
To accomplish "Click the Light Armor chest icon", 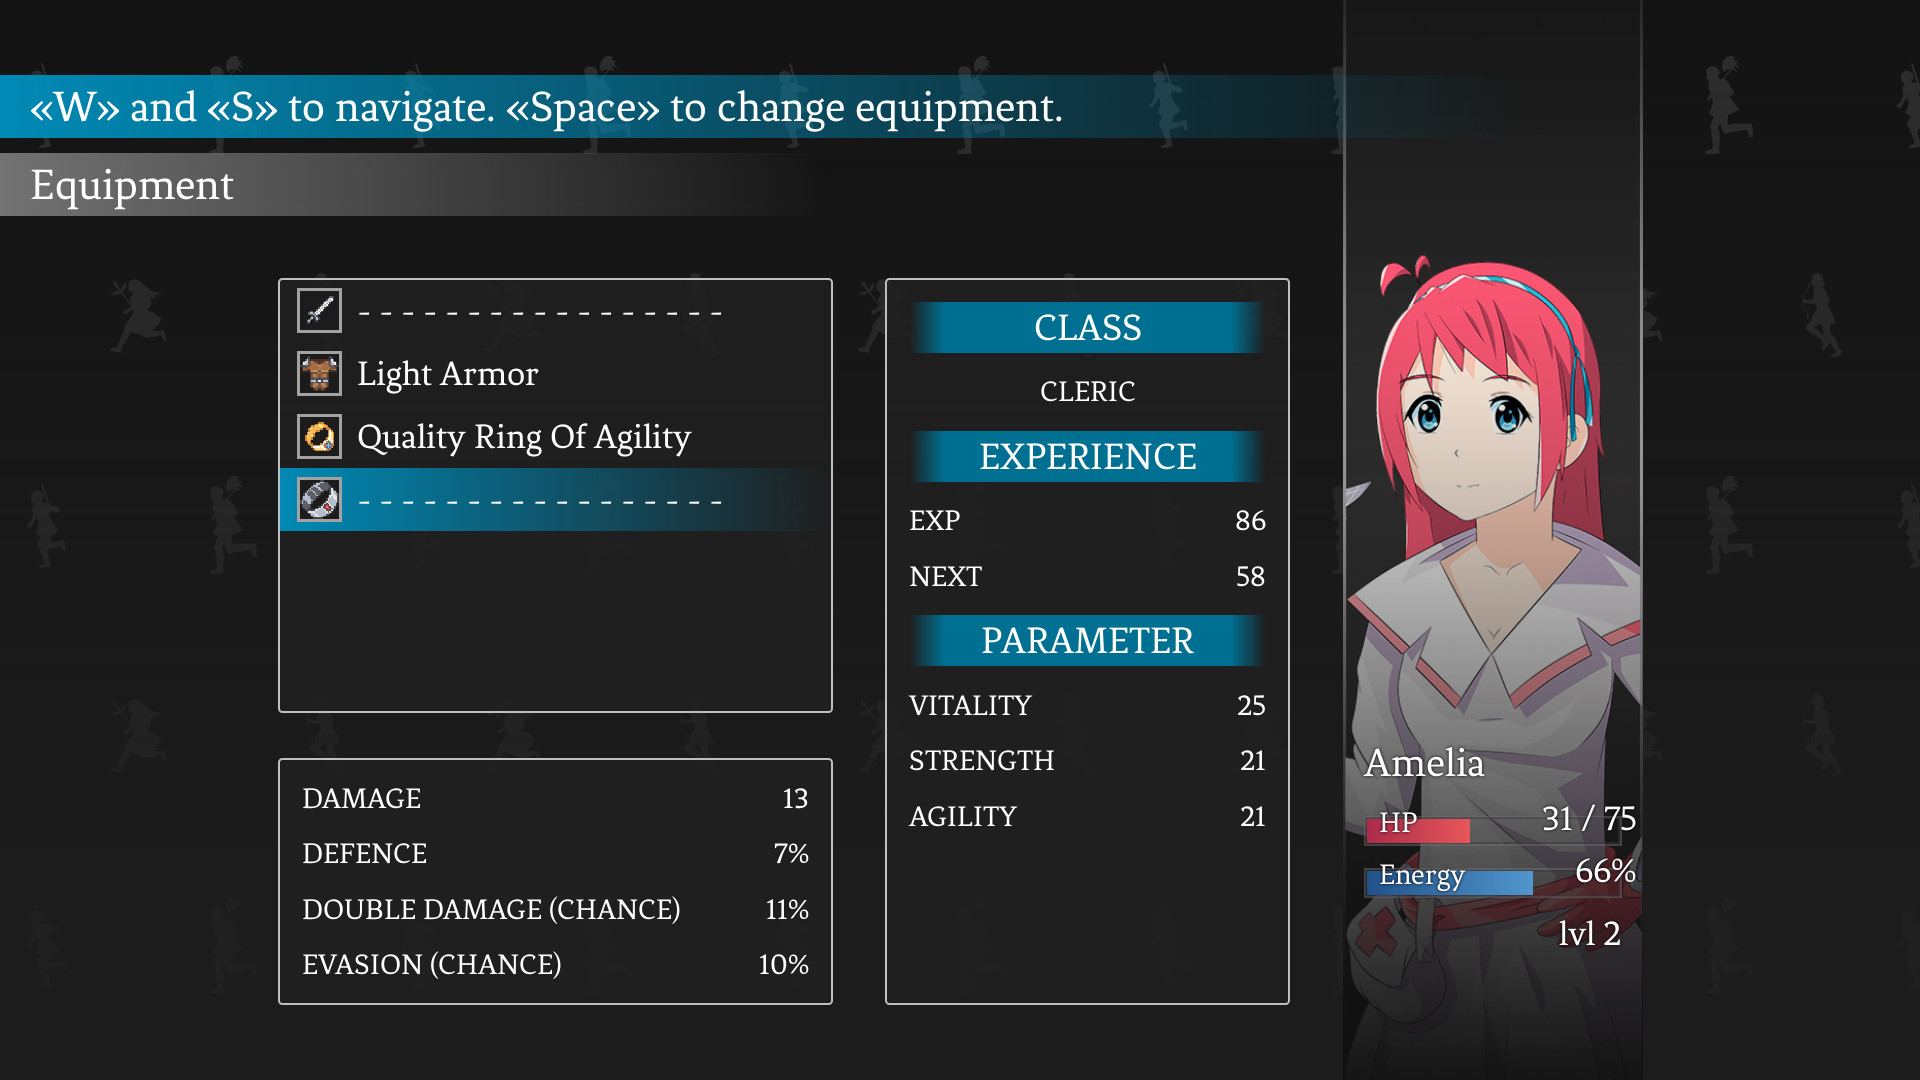I will (319, 374).
